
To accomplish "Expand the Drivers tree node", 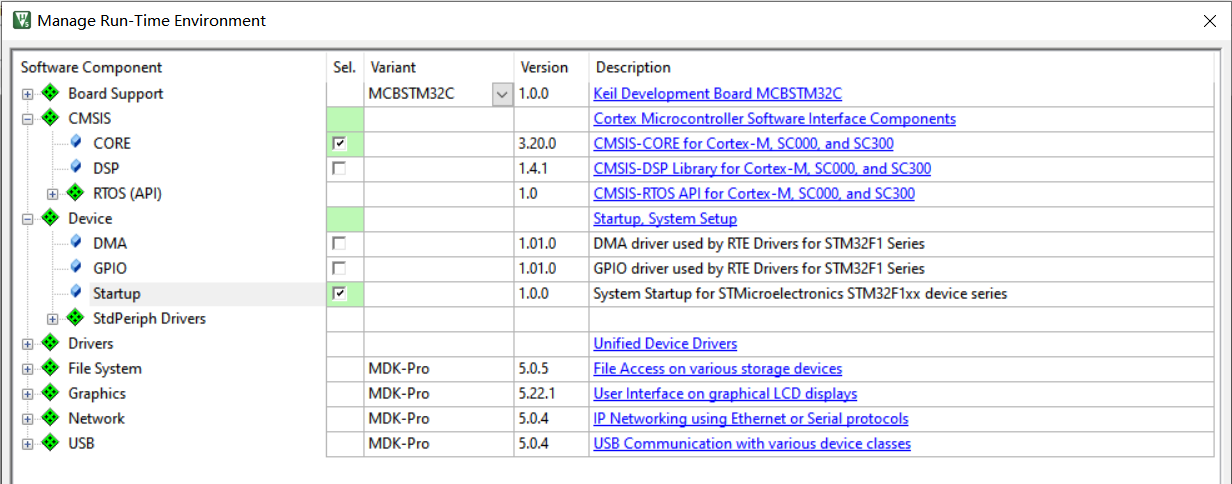I will point(28,344).
